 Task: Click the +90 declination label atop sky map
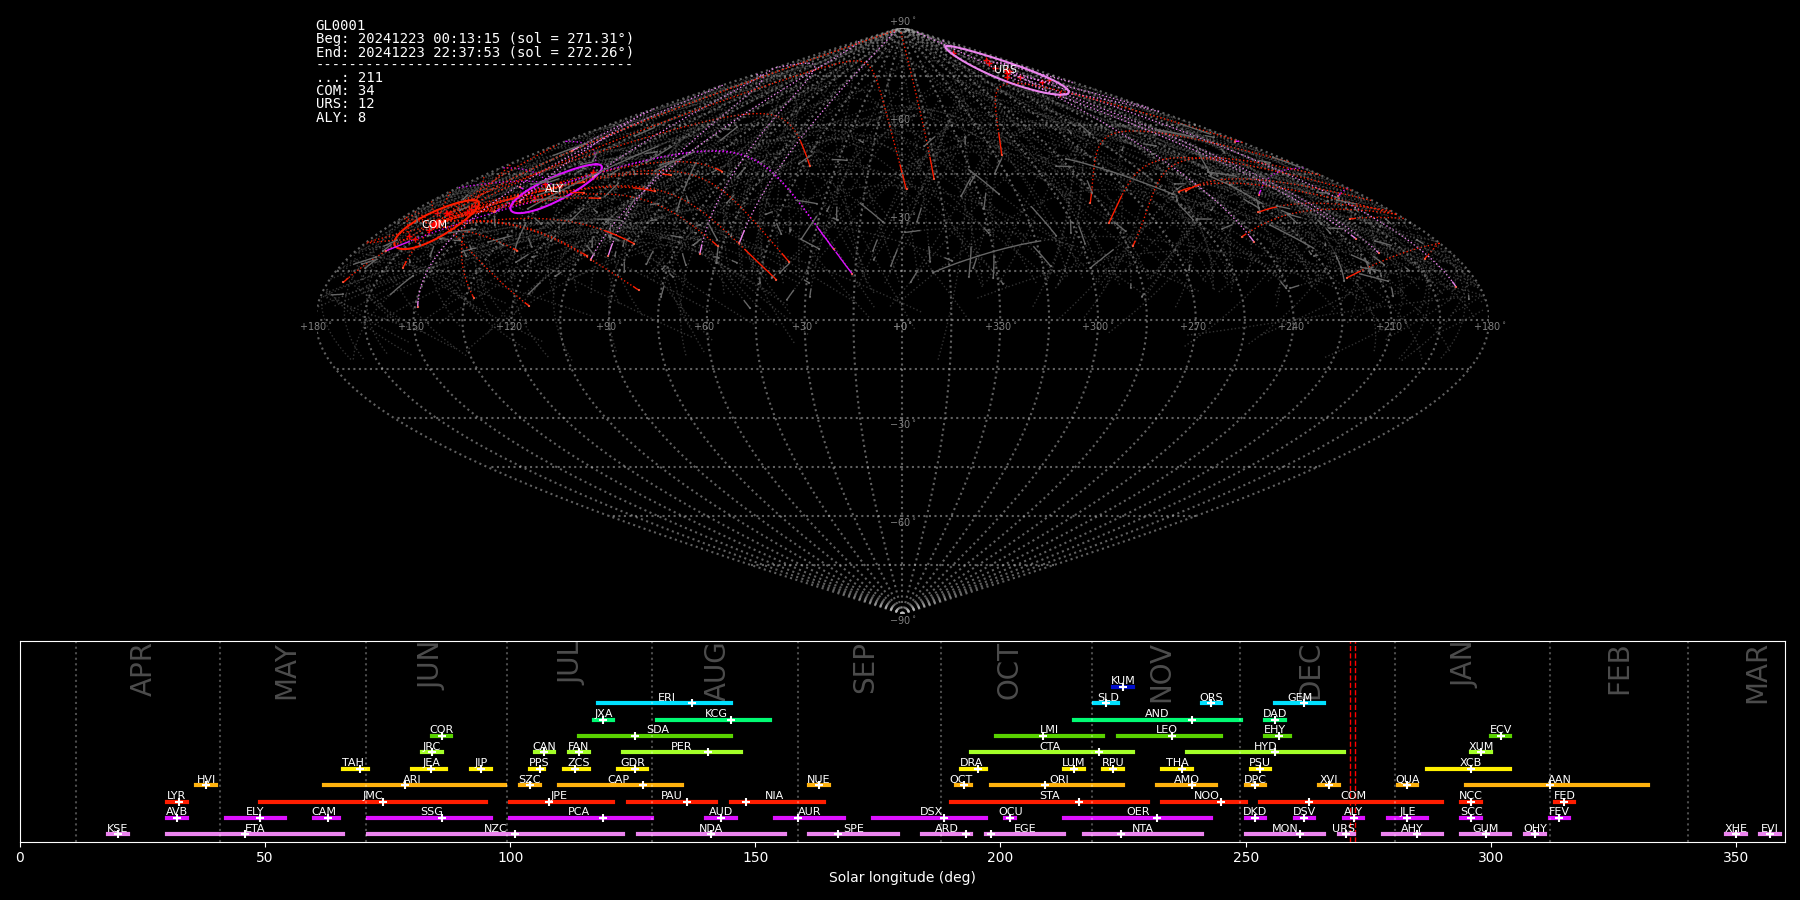pos(902,22)
